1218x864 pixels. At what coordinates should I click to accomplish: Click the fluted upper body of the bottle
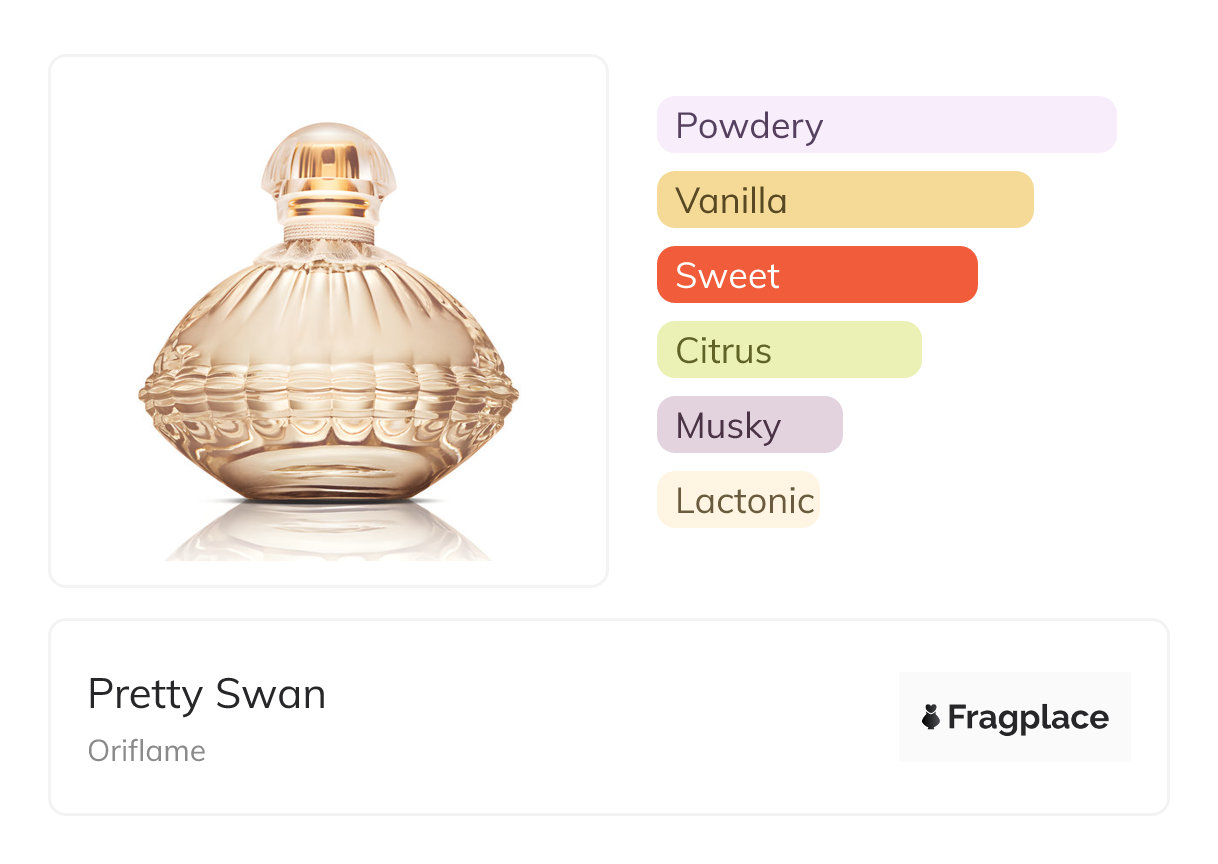pos(329,310)
